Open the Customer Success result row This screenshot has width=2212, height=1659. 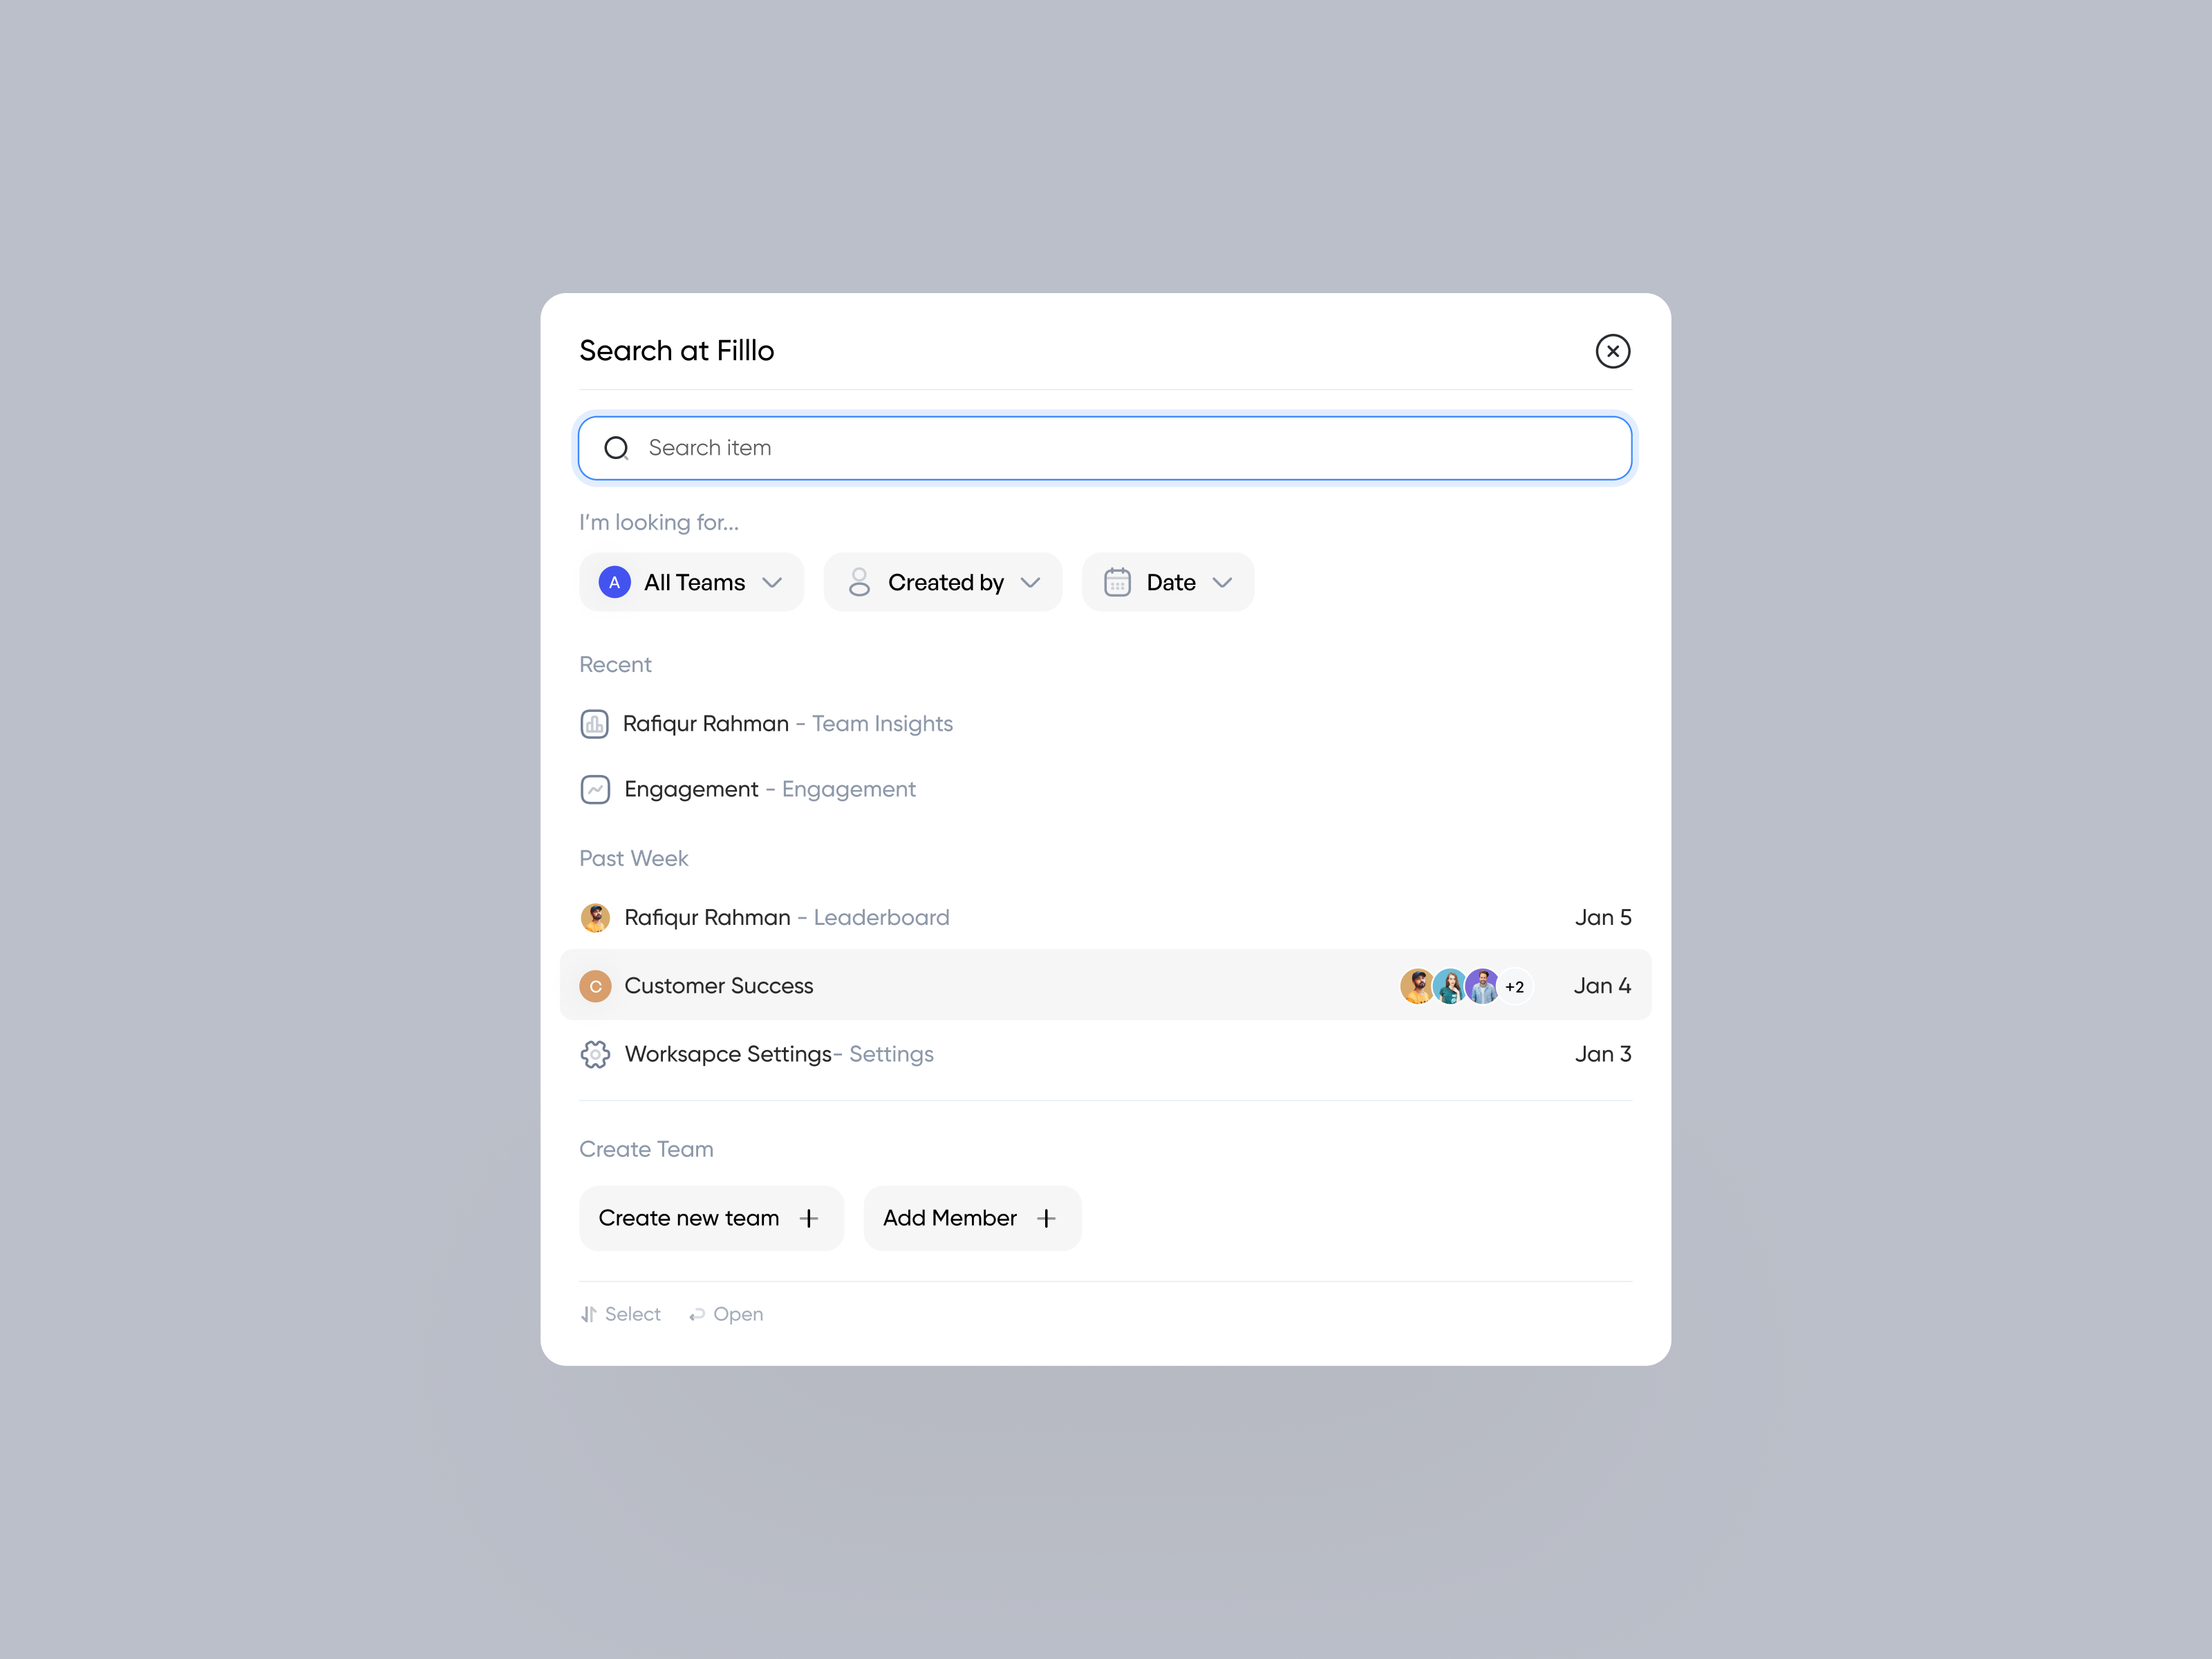tap(1105, 985)
